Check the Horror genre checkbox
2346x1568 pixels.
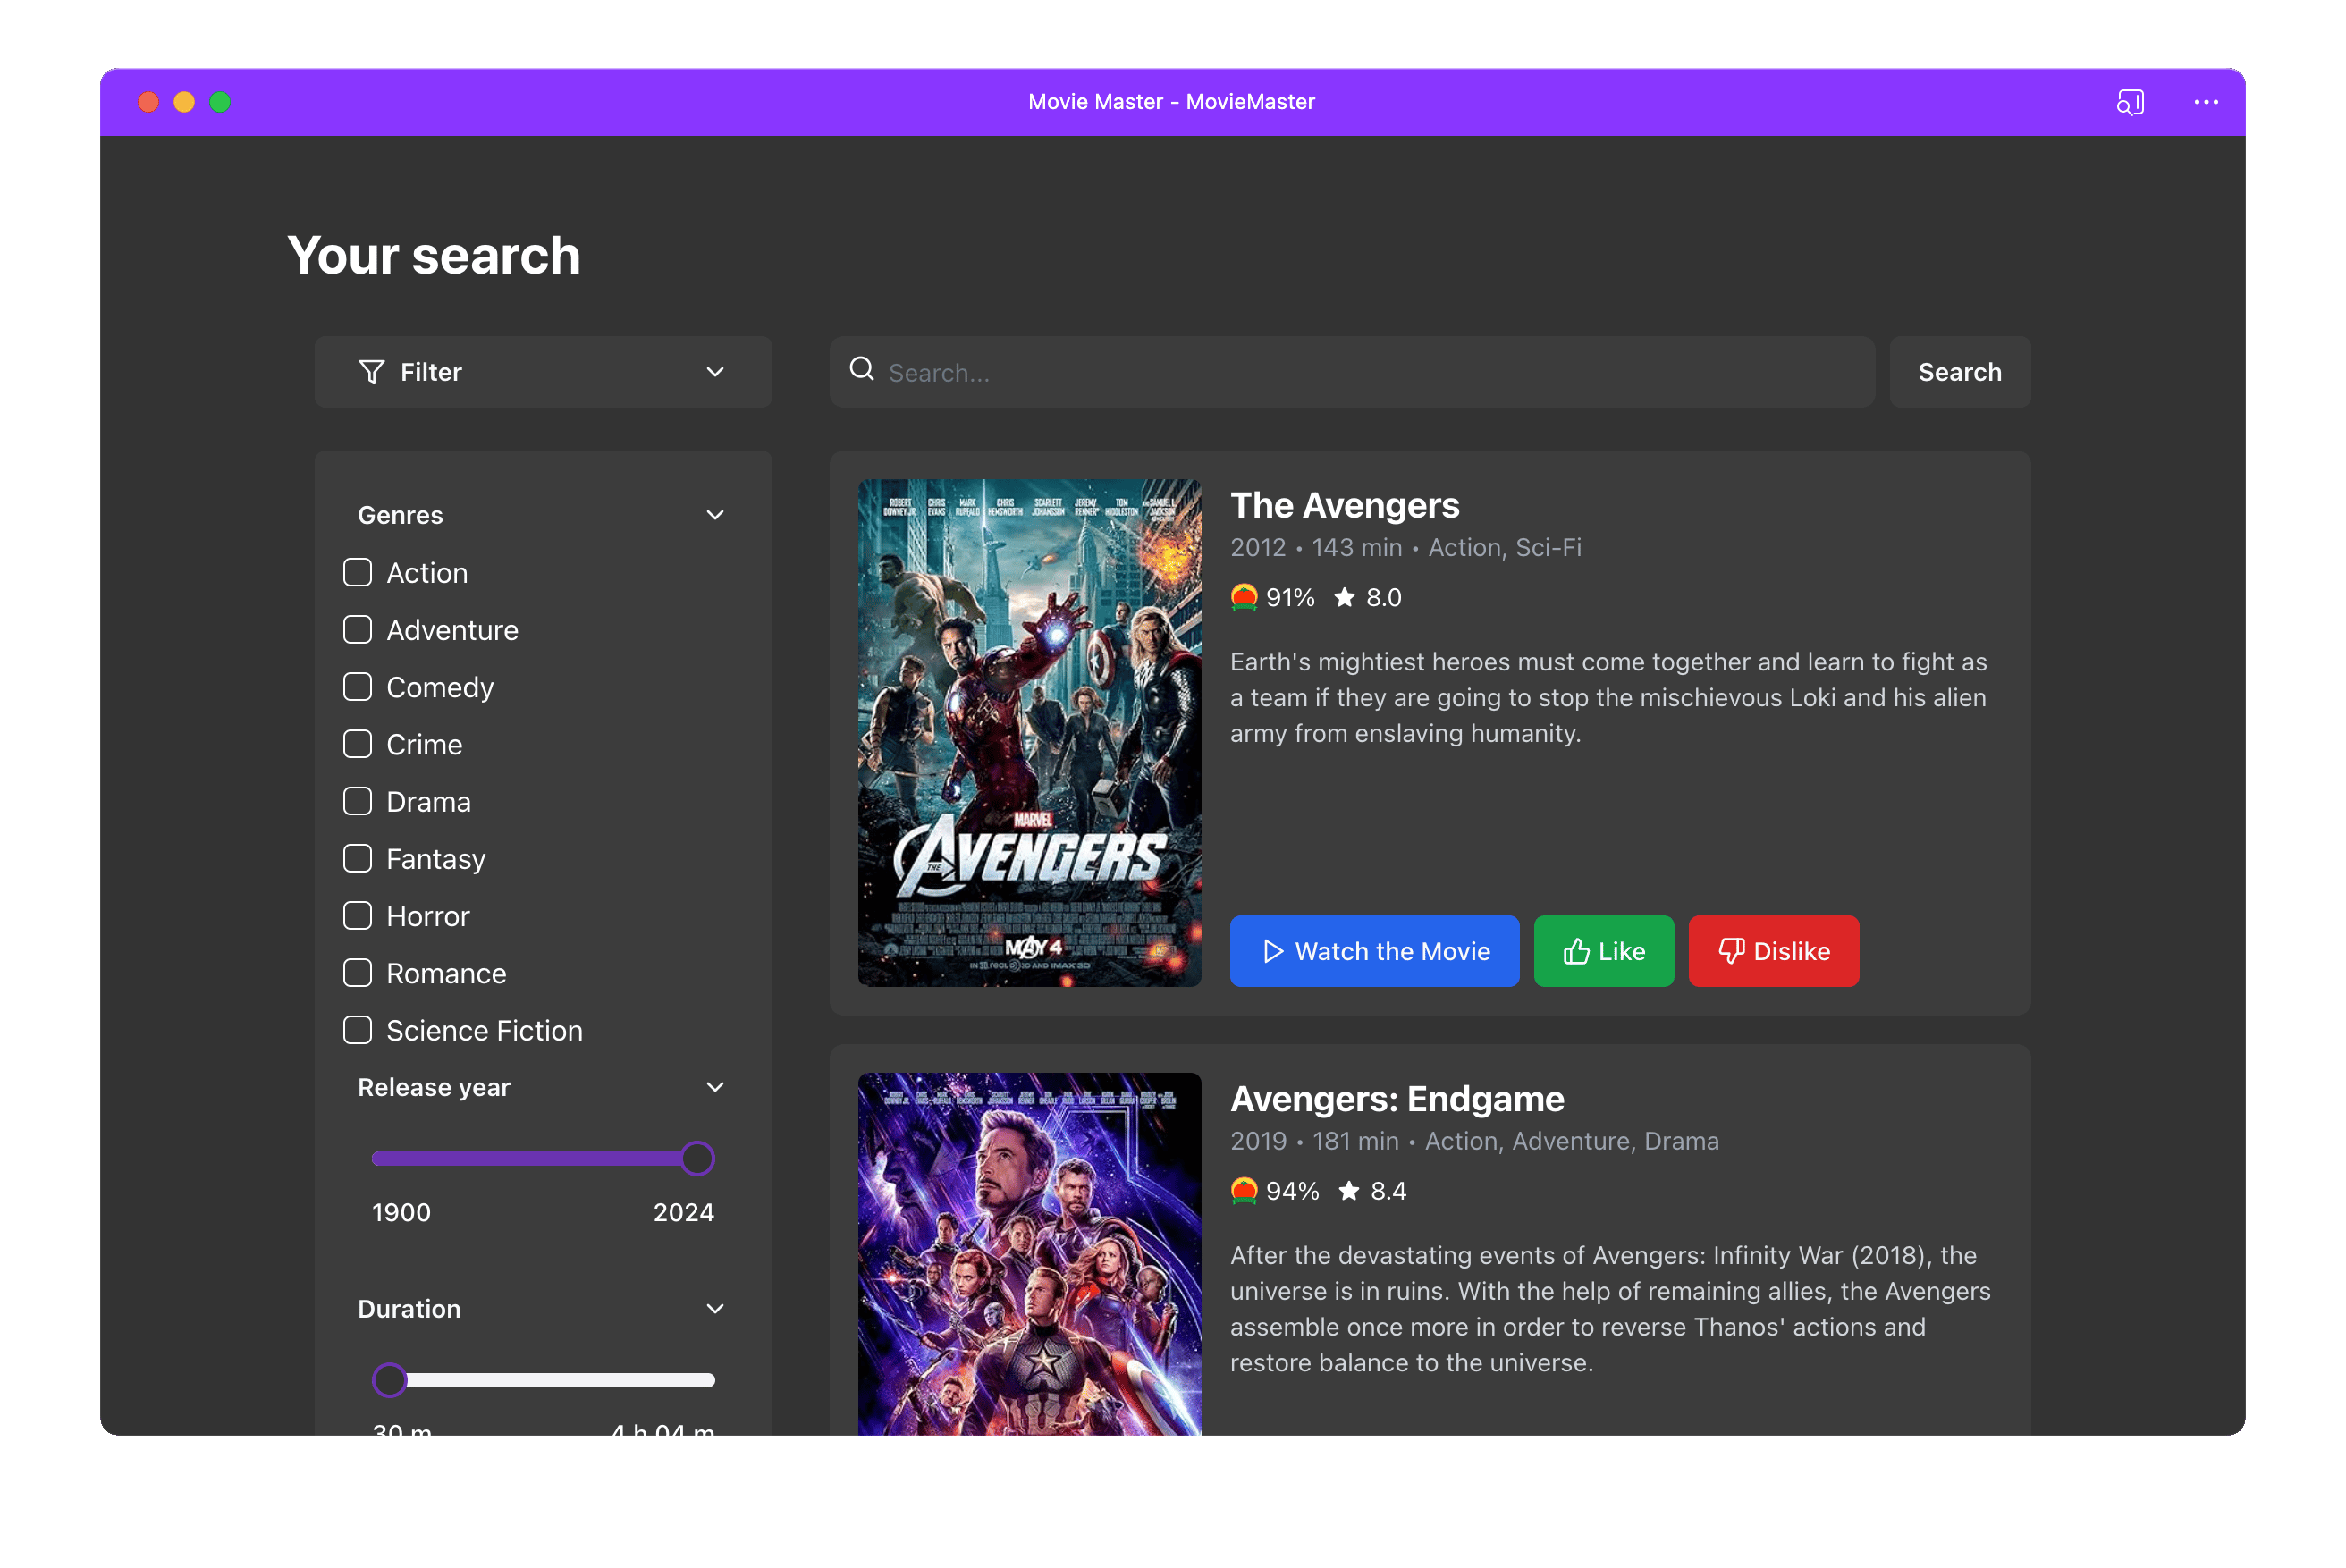point(357,916)
